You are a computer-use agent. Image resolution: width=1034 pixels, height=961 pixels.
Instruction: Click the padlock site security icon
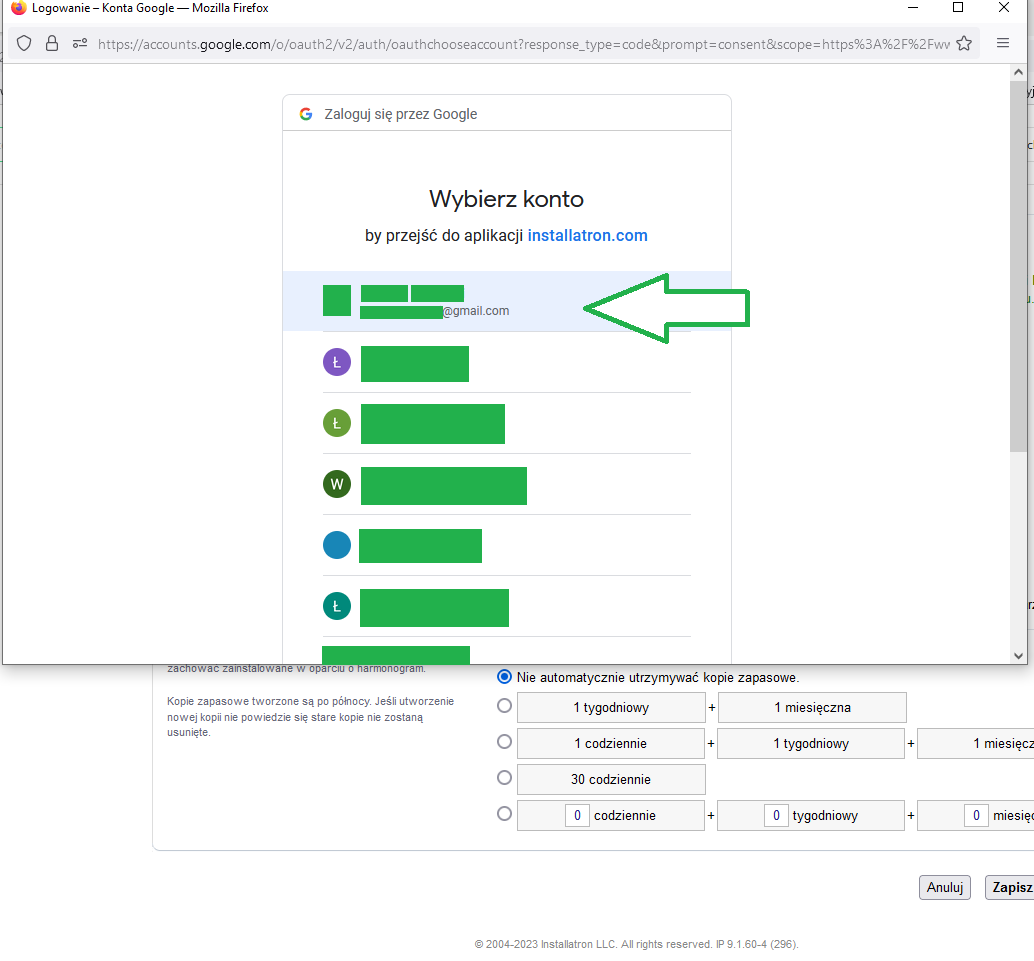pos(52,43)
